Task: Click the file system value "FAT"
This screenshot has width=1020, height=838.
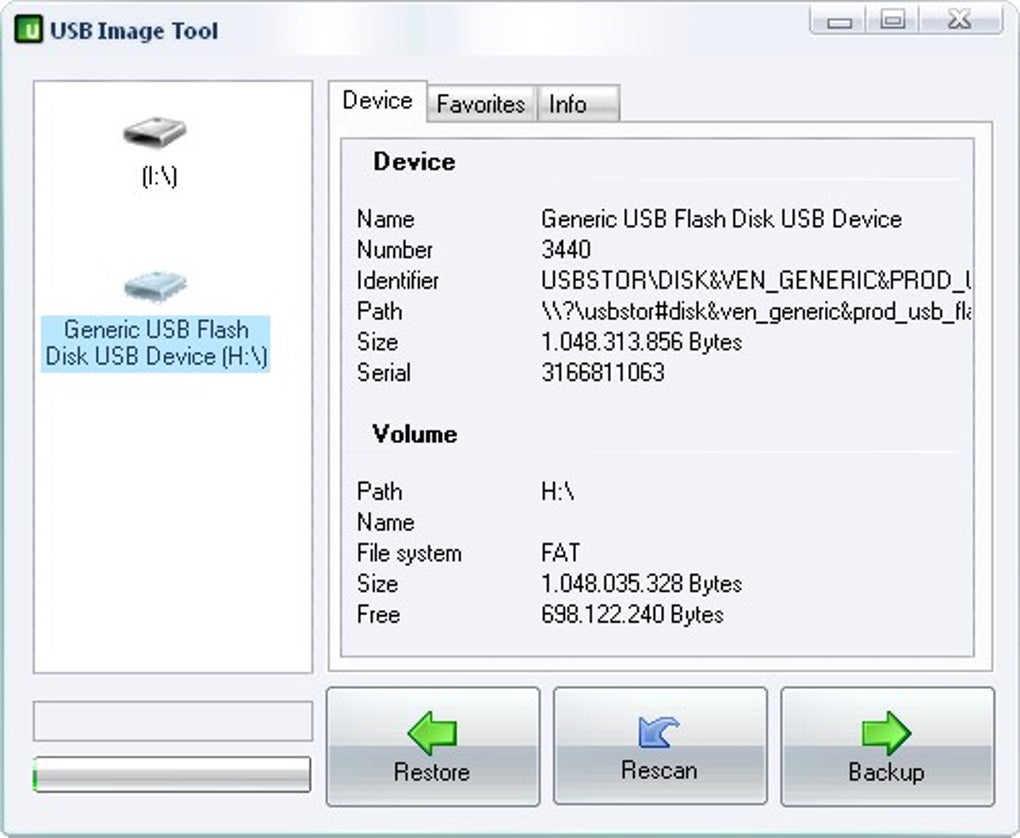Action: tap(560, 553)
